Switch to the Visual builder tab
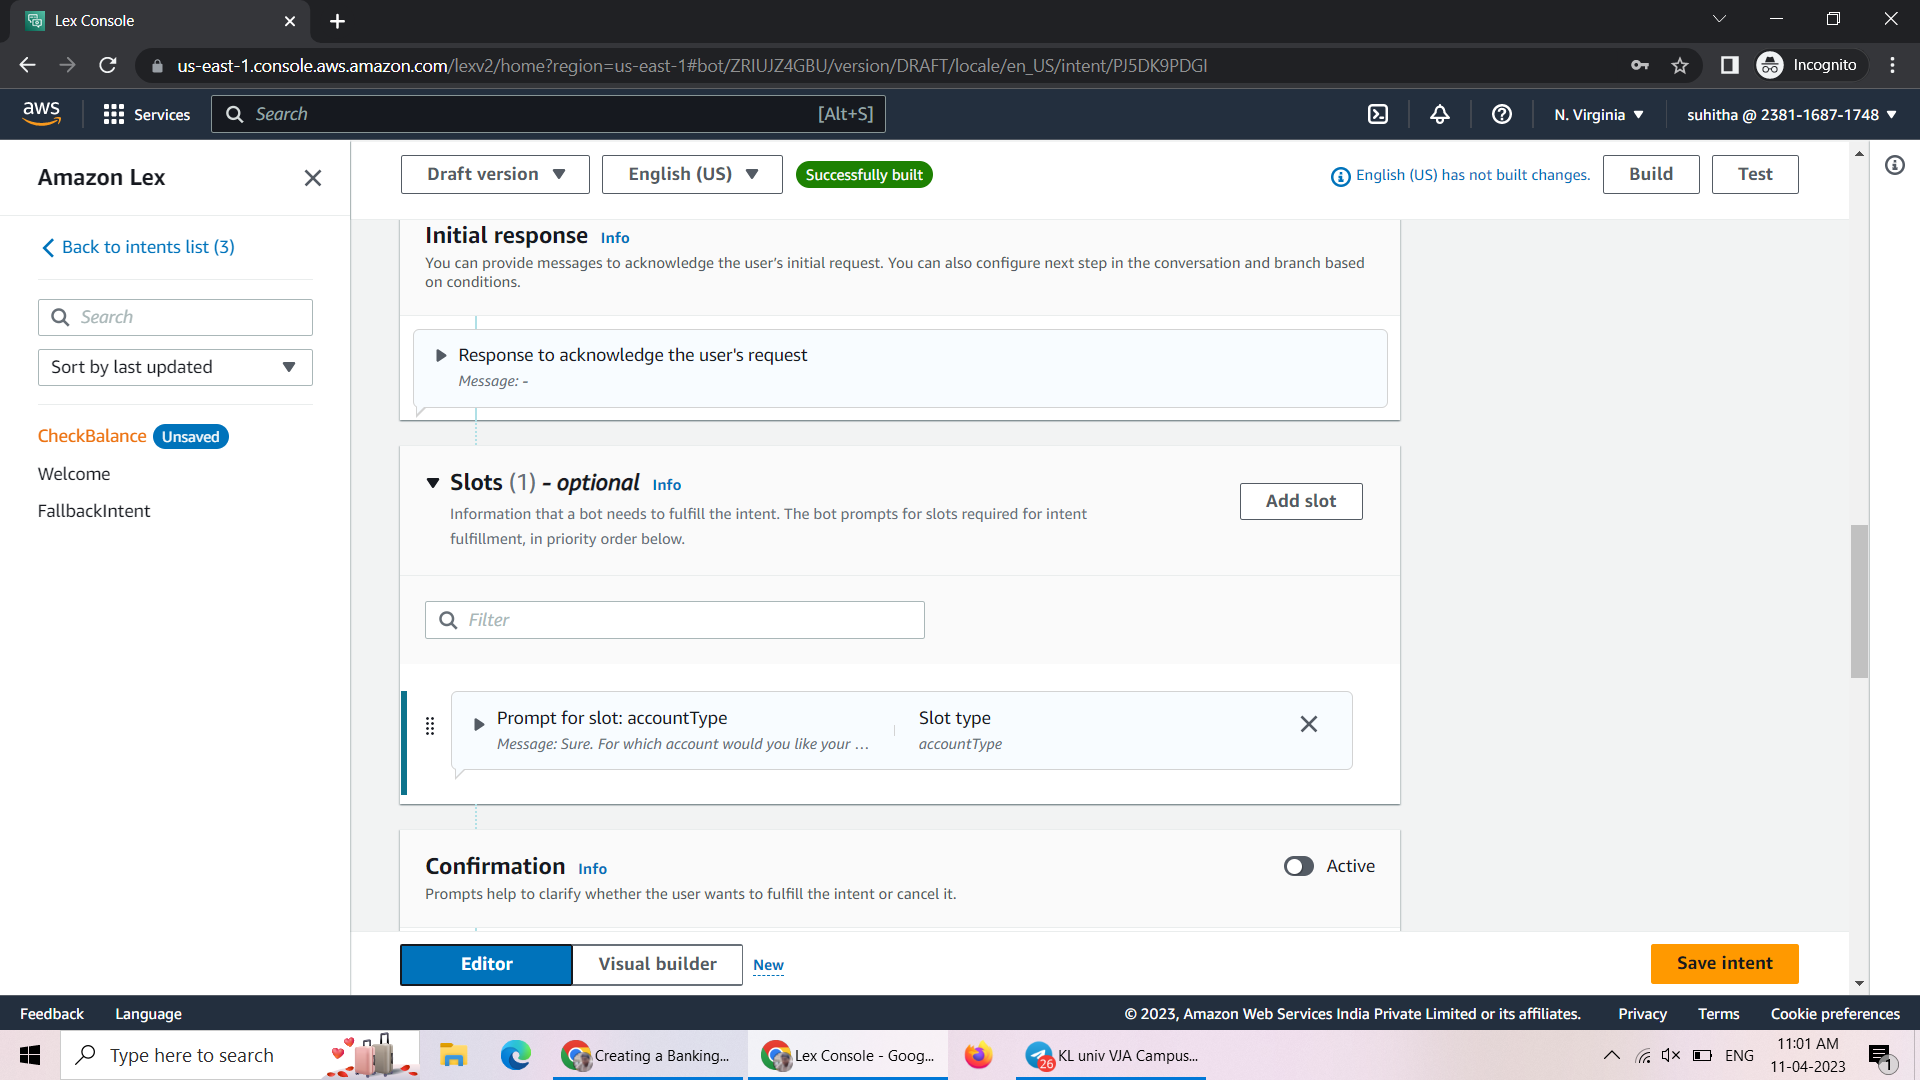The height and width of the screenshot is (1080, 1920). coord(657,964)
